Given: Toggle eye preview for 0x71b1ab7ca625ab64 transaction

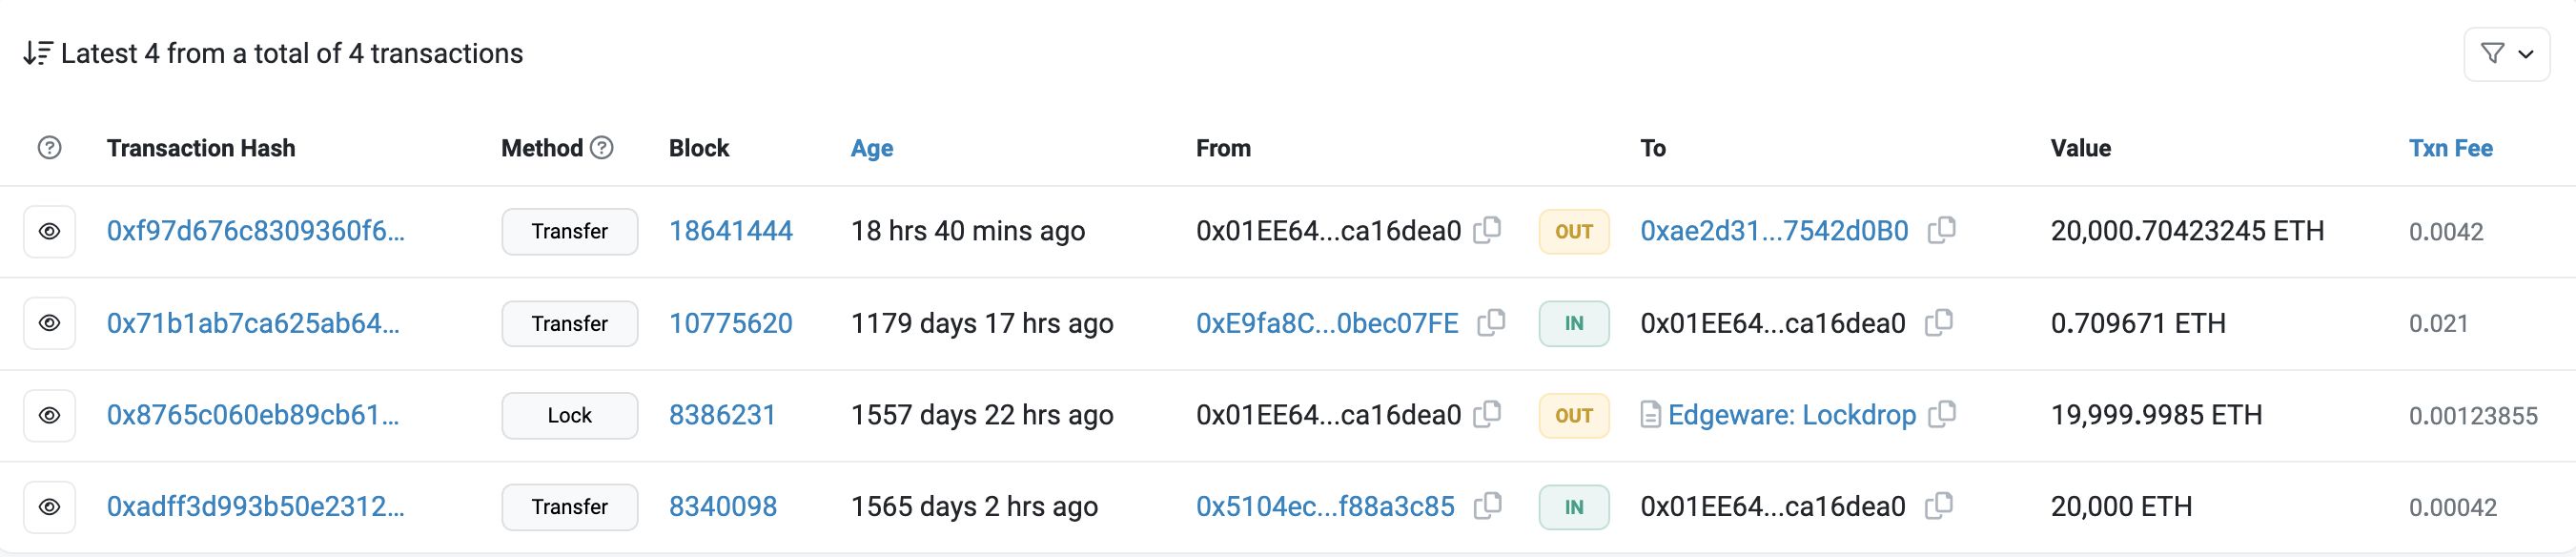Looking at the screenshot, I should pyautogui.click(x=49, y=323).
